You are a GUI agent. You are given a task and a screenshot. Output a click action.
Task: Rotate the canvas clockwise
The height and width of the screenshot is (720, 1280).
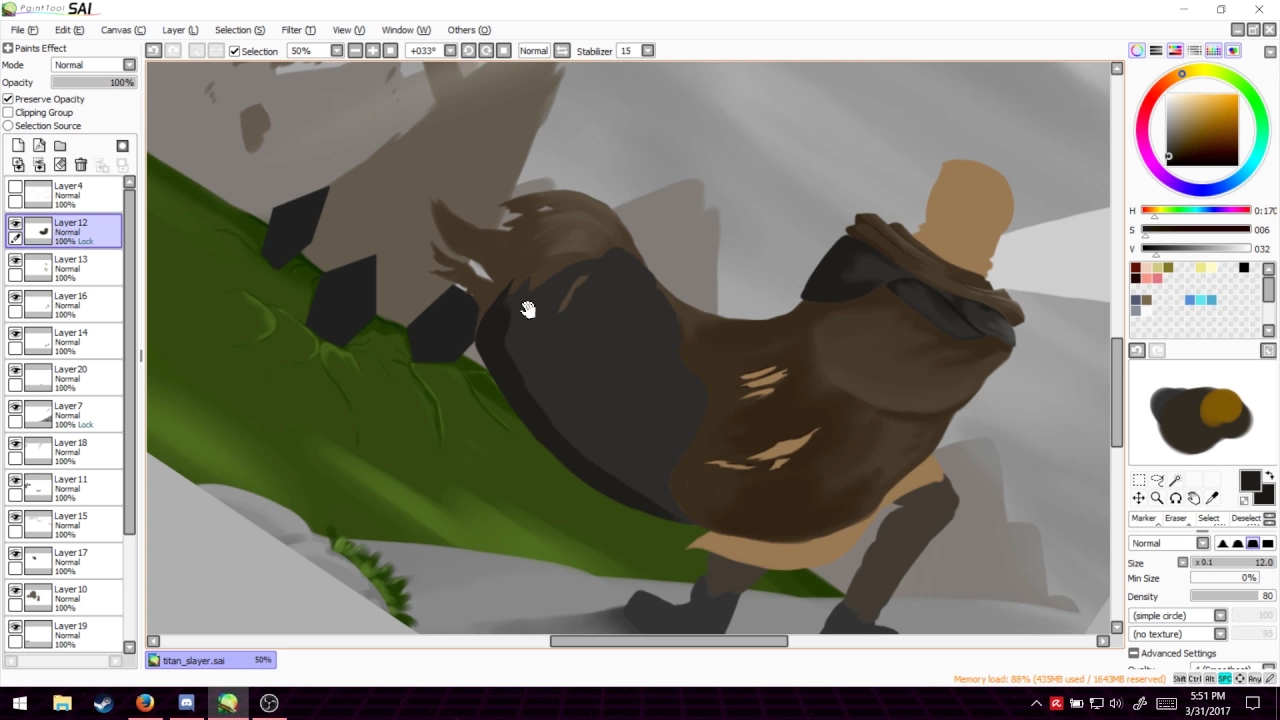486,51
